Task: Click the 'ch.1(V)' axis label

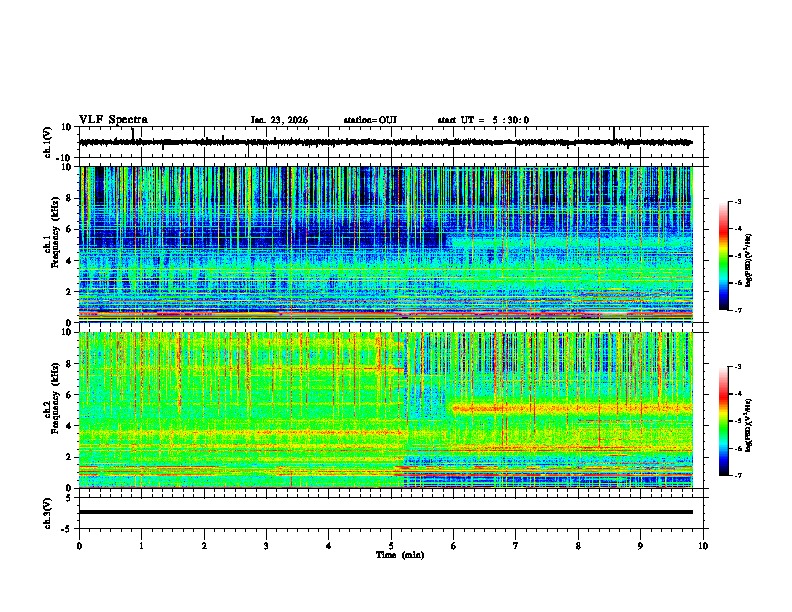Action: click(x=48, y=142)
